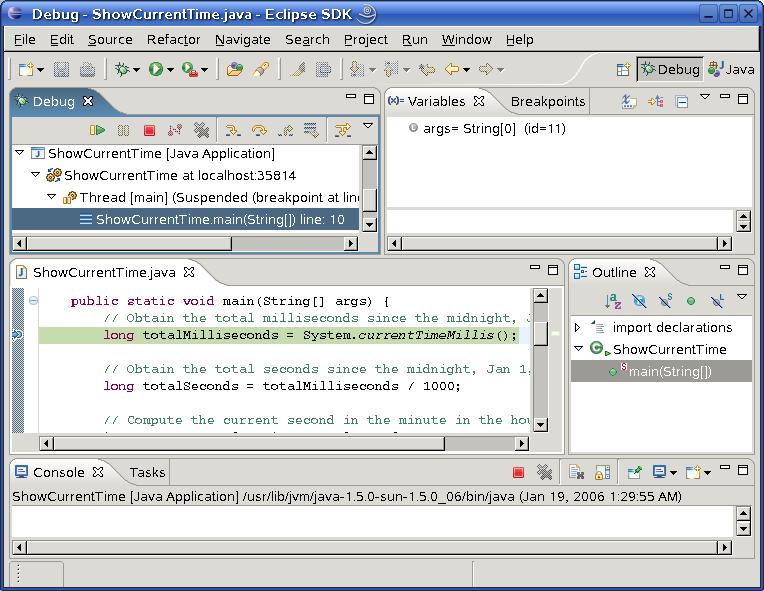Toggle Hide Fields in Outline view
The width and height of the screenshot is (764, 591).
[x=639, y=301]
